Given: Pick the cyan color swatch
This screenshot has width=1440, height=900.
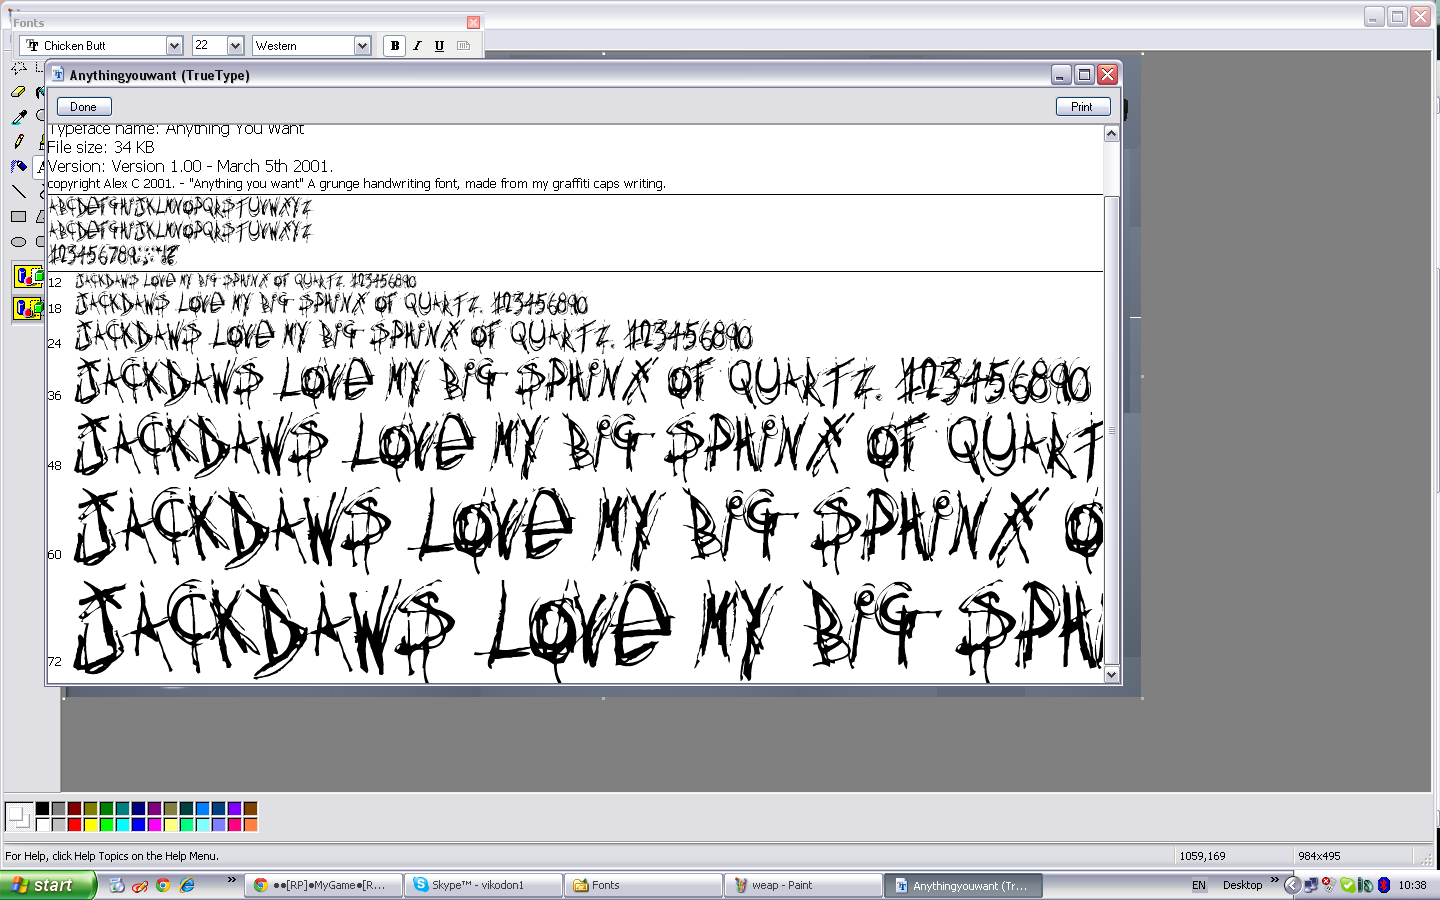Looking at the screenshot, I should click(x=122, y=825).
